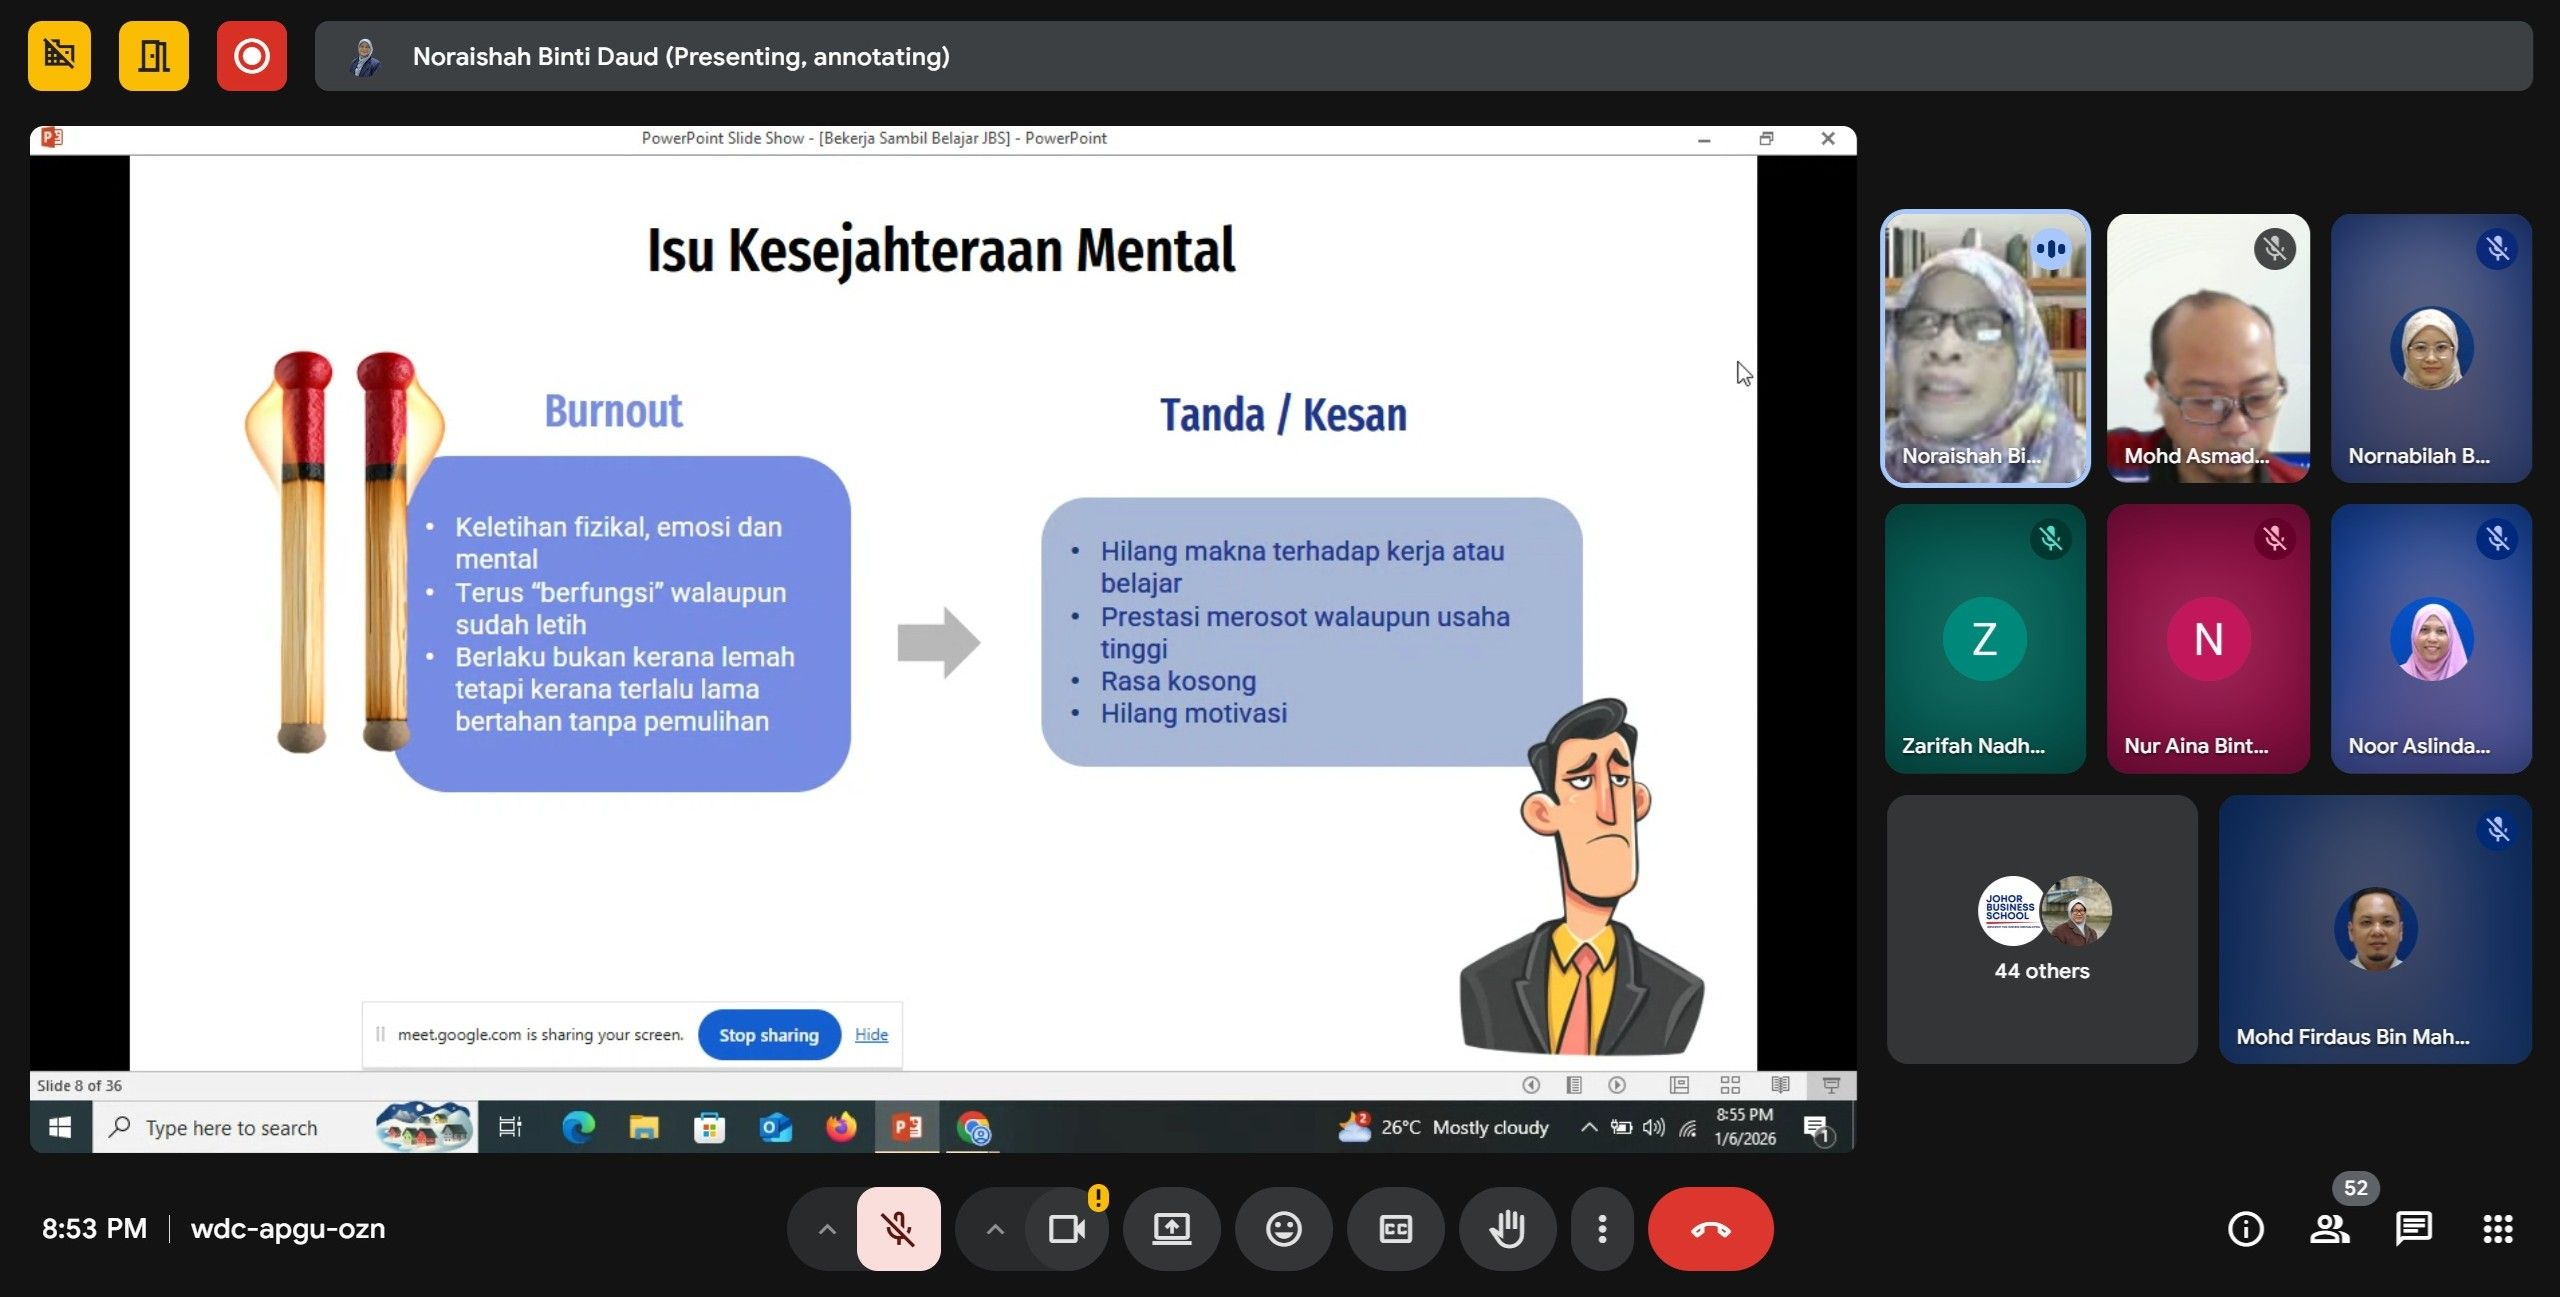Open the emoji reactions button
Image resolution: width=2560 pixels, height=1297 pixels.
[x=1283, y=1228]
